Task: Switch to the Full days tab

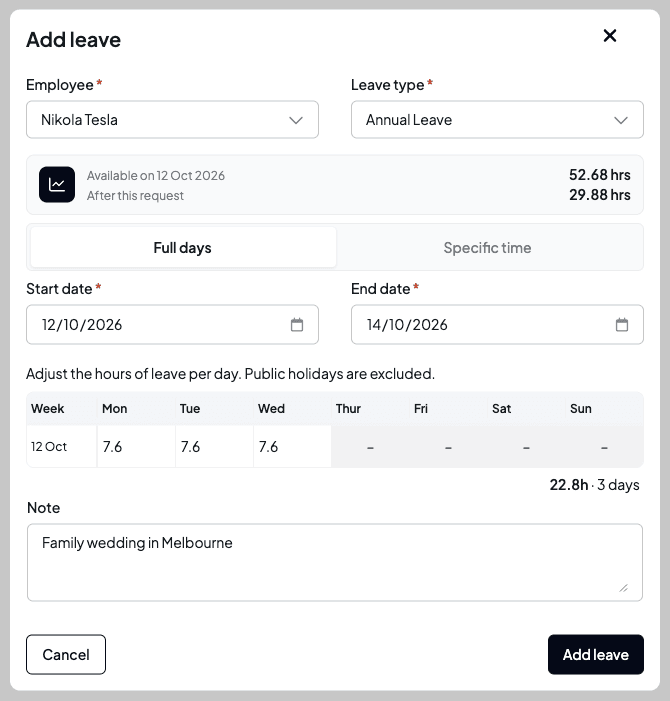Action: pos(183,247)
